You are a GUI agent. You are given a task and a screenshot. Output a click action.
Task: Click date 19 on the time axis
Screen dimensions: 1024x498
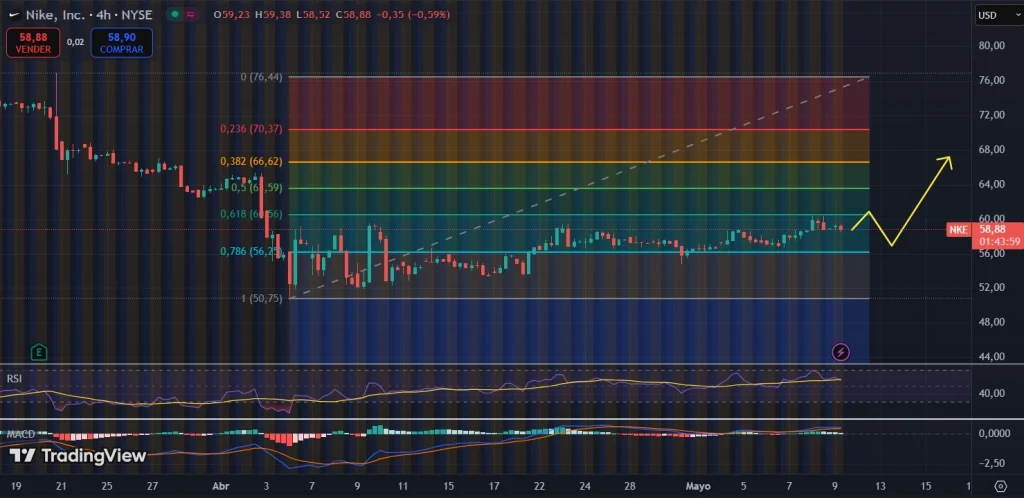pyautogui.click(x=16, y=486)
